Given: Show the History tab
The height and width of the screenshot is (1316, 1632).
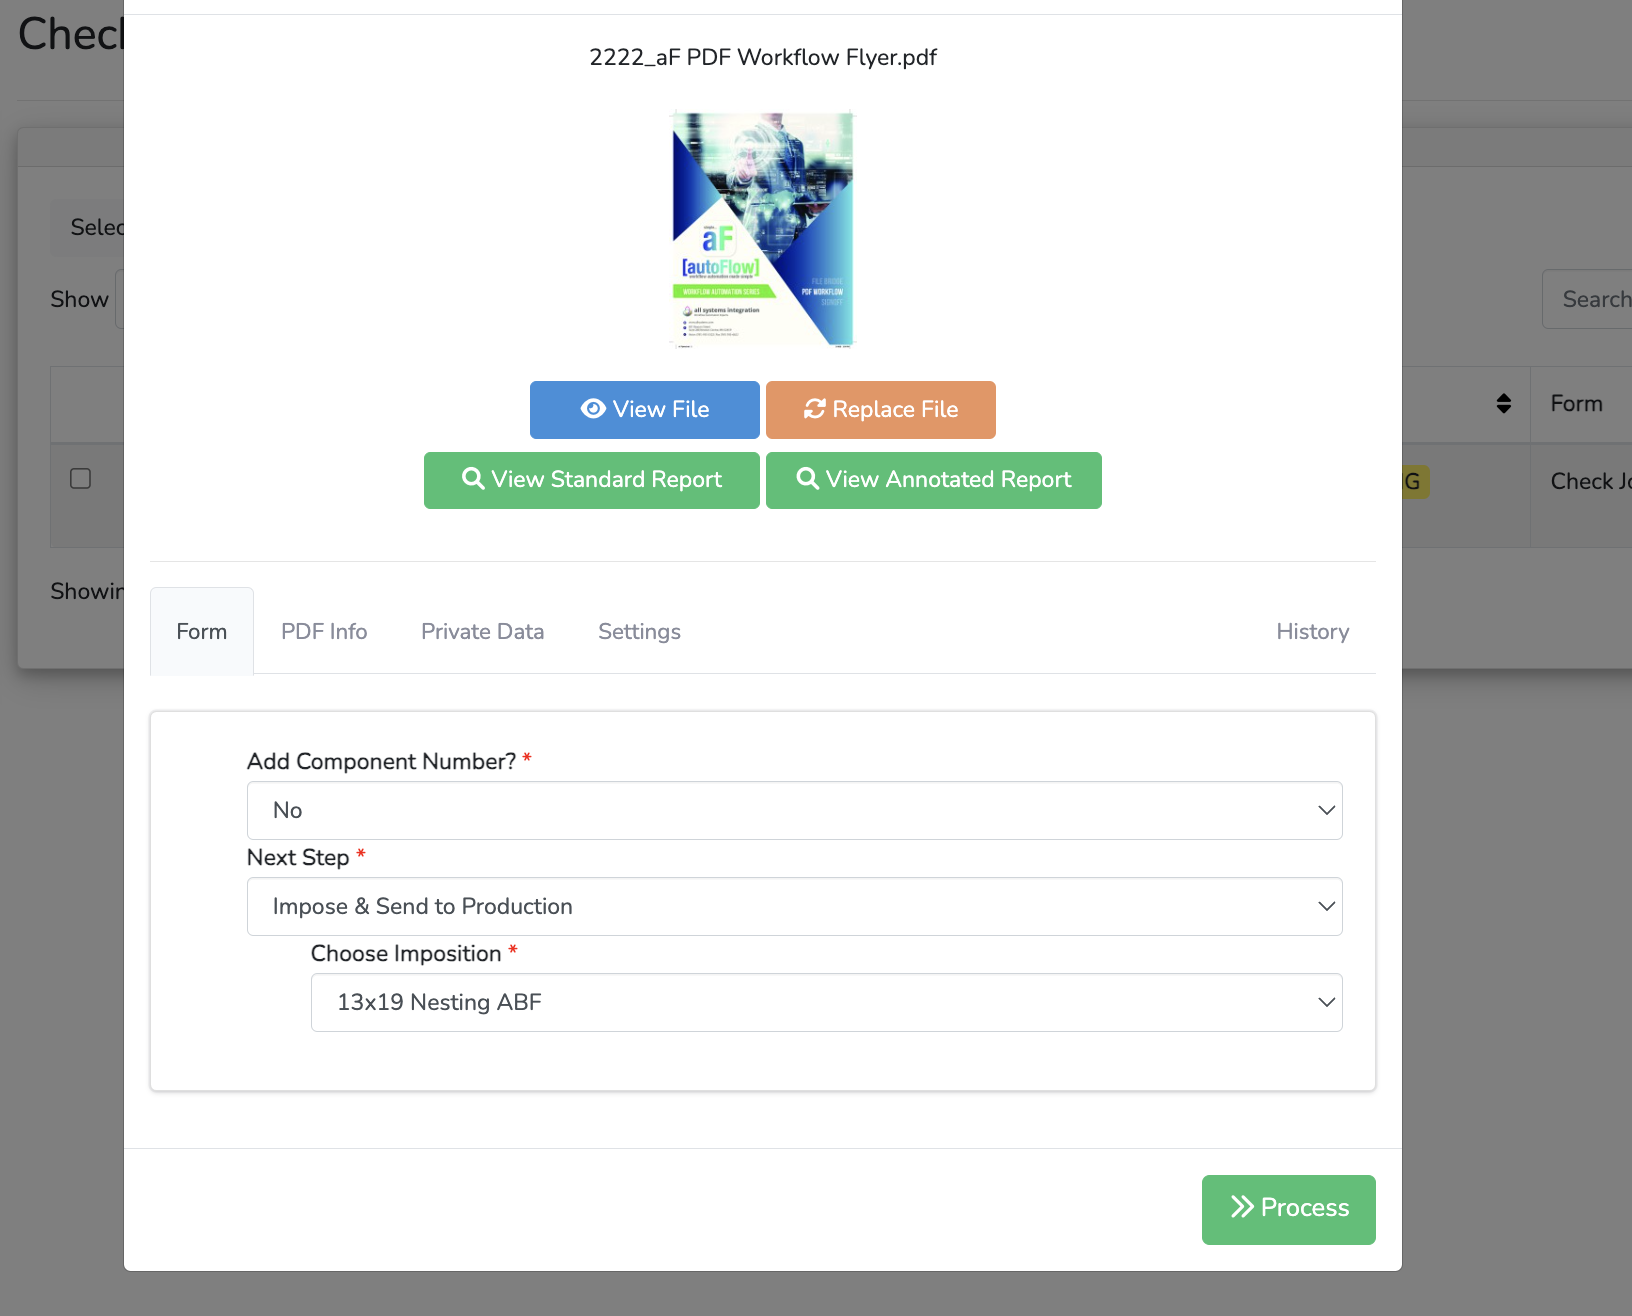Looking at the screenshot, I should [x=1312, y=631].
